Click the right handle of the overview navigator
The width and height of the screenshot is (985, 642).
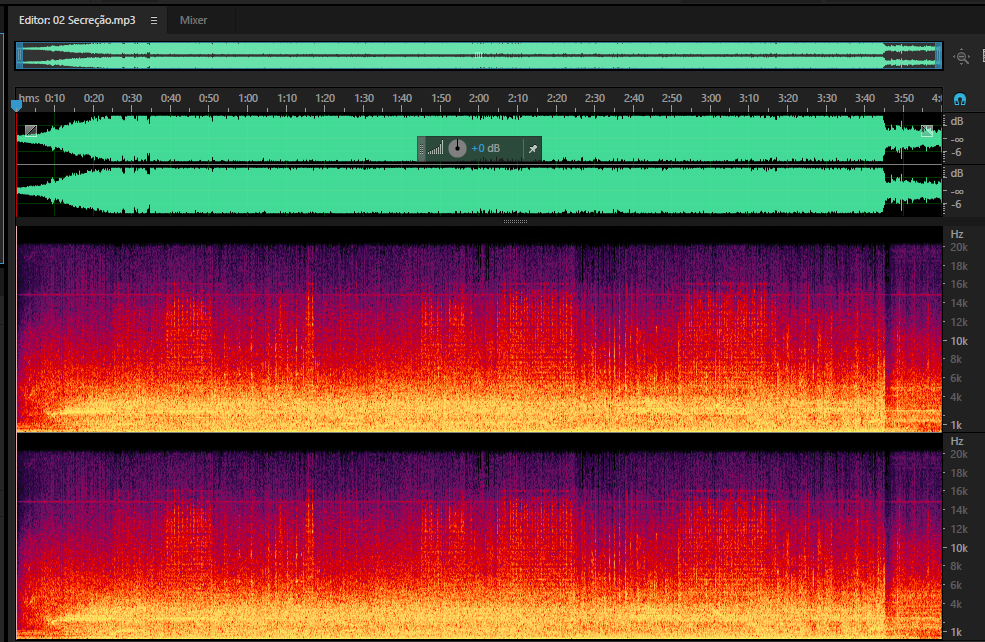point(939,56)
